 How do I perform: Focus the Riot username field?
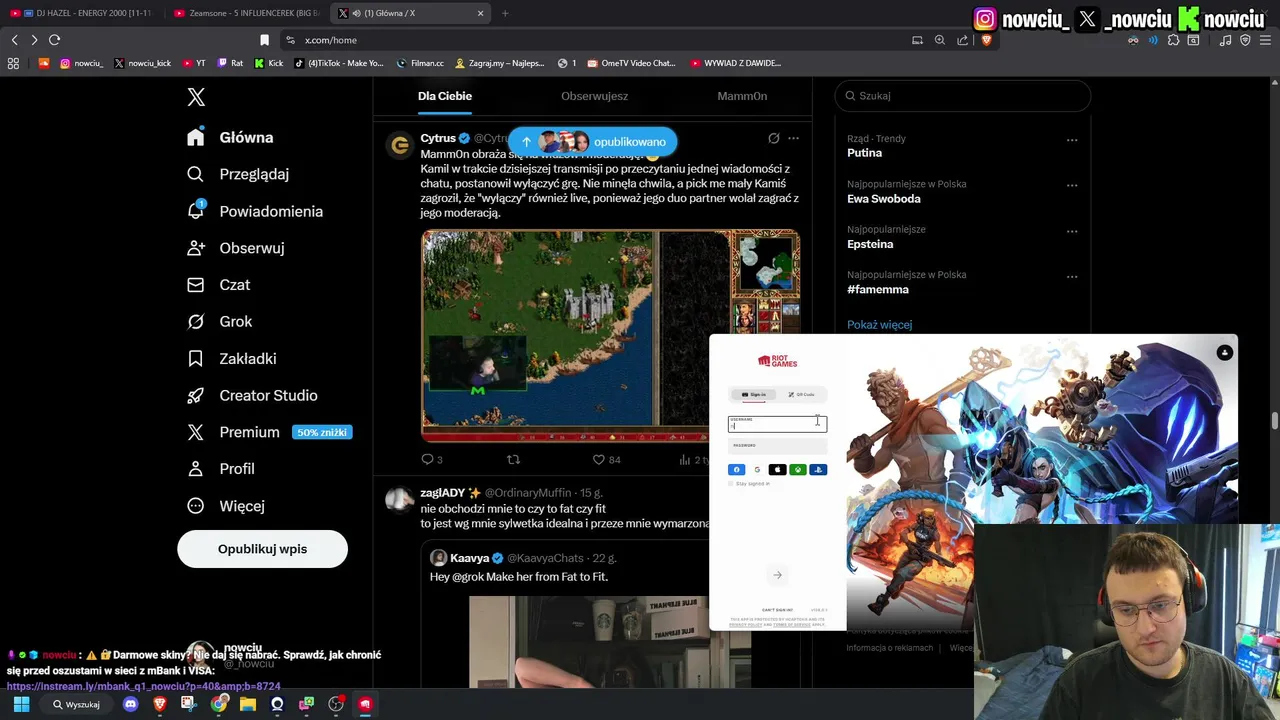777,424
